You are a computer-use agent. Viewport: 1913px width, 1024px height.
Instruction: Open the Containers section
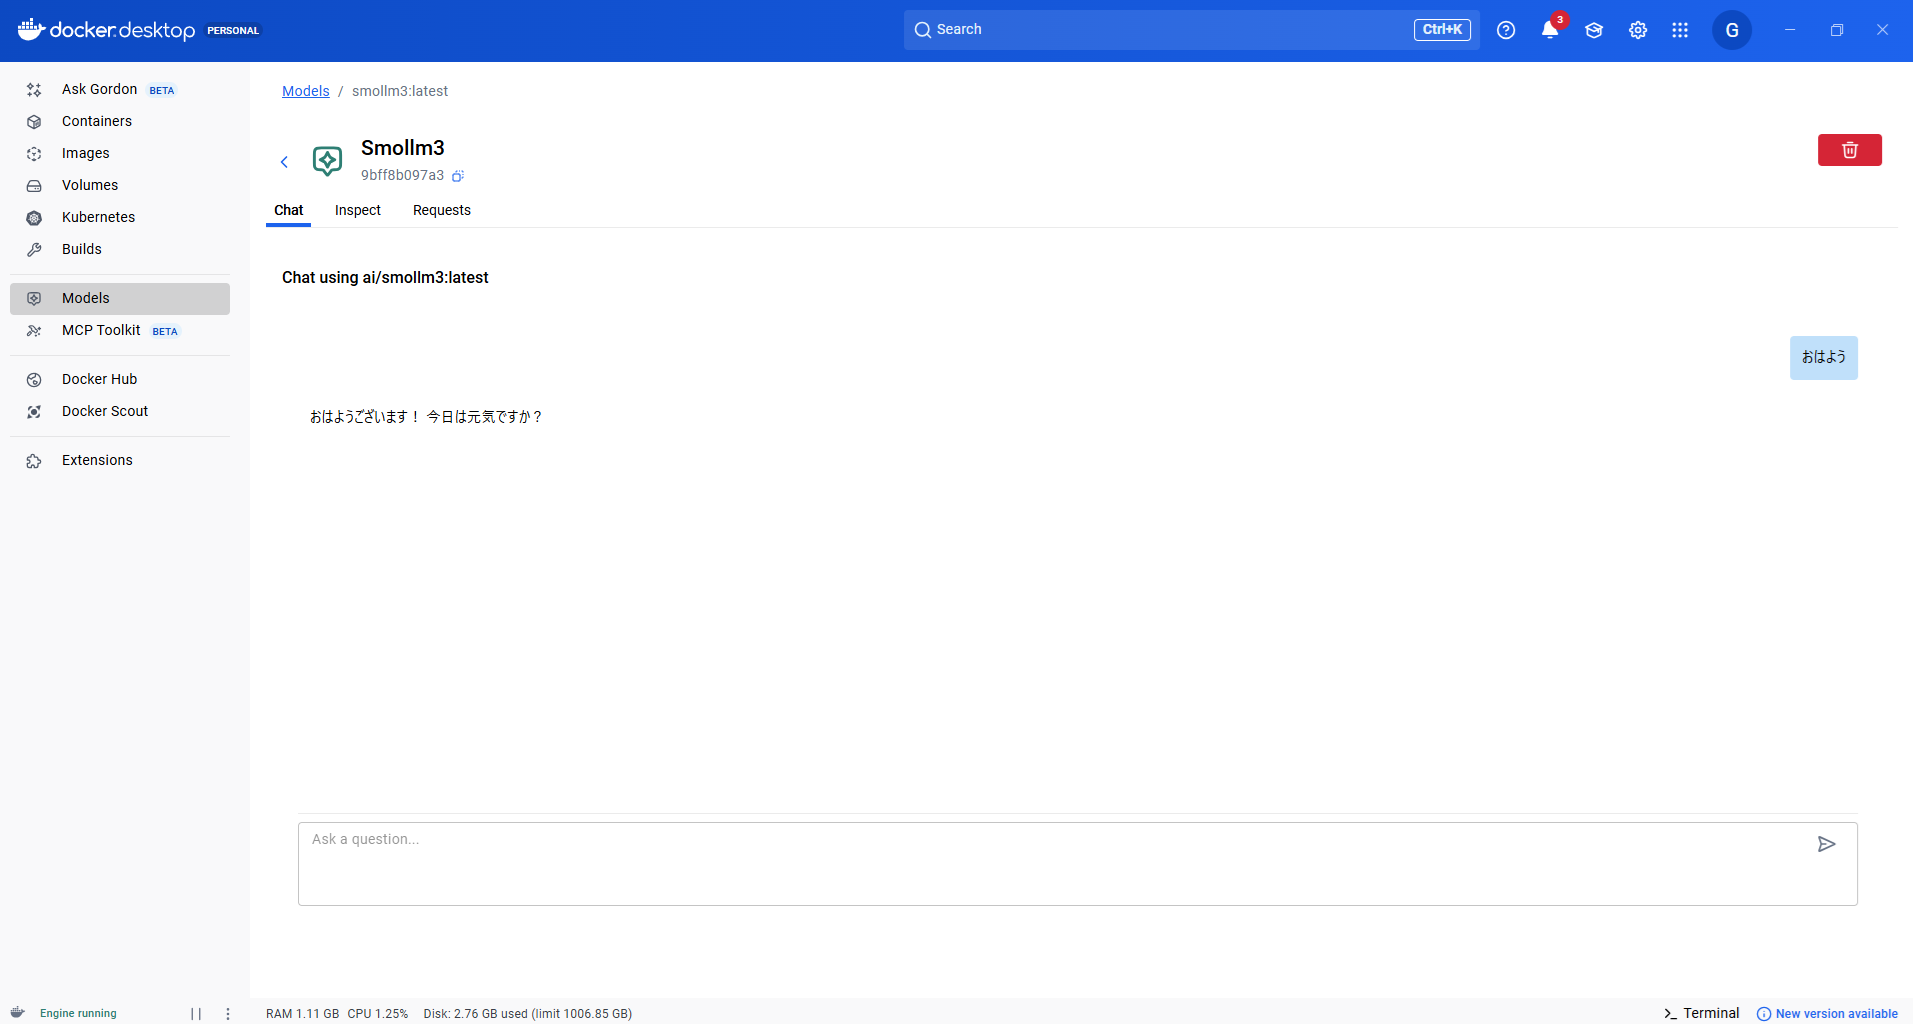pos(120,122)
